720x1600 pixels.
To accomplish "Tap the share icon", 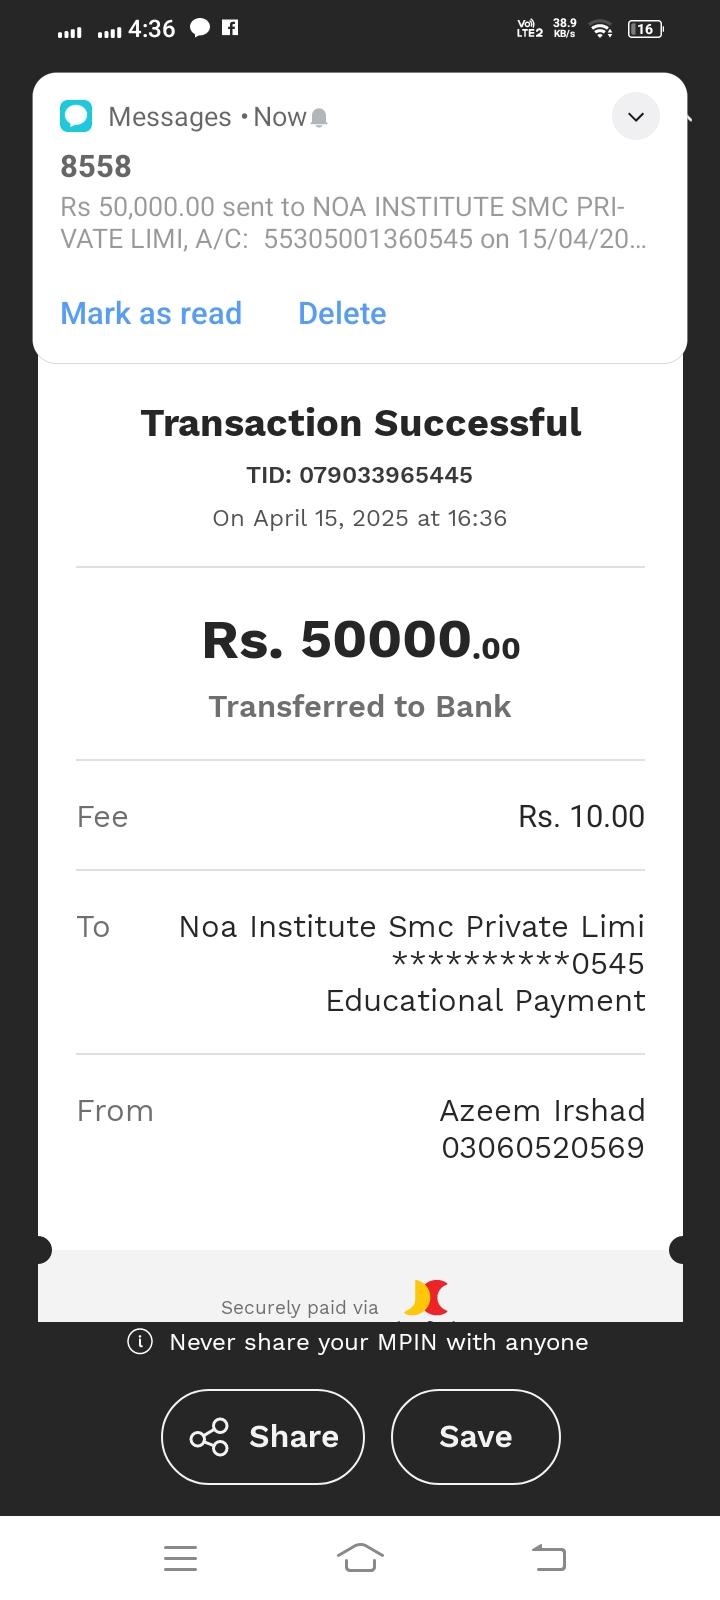I will point(210,1437).
